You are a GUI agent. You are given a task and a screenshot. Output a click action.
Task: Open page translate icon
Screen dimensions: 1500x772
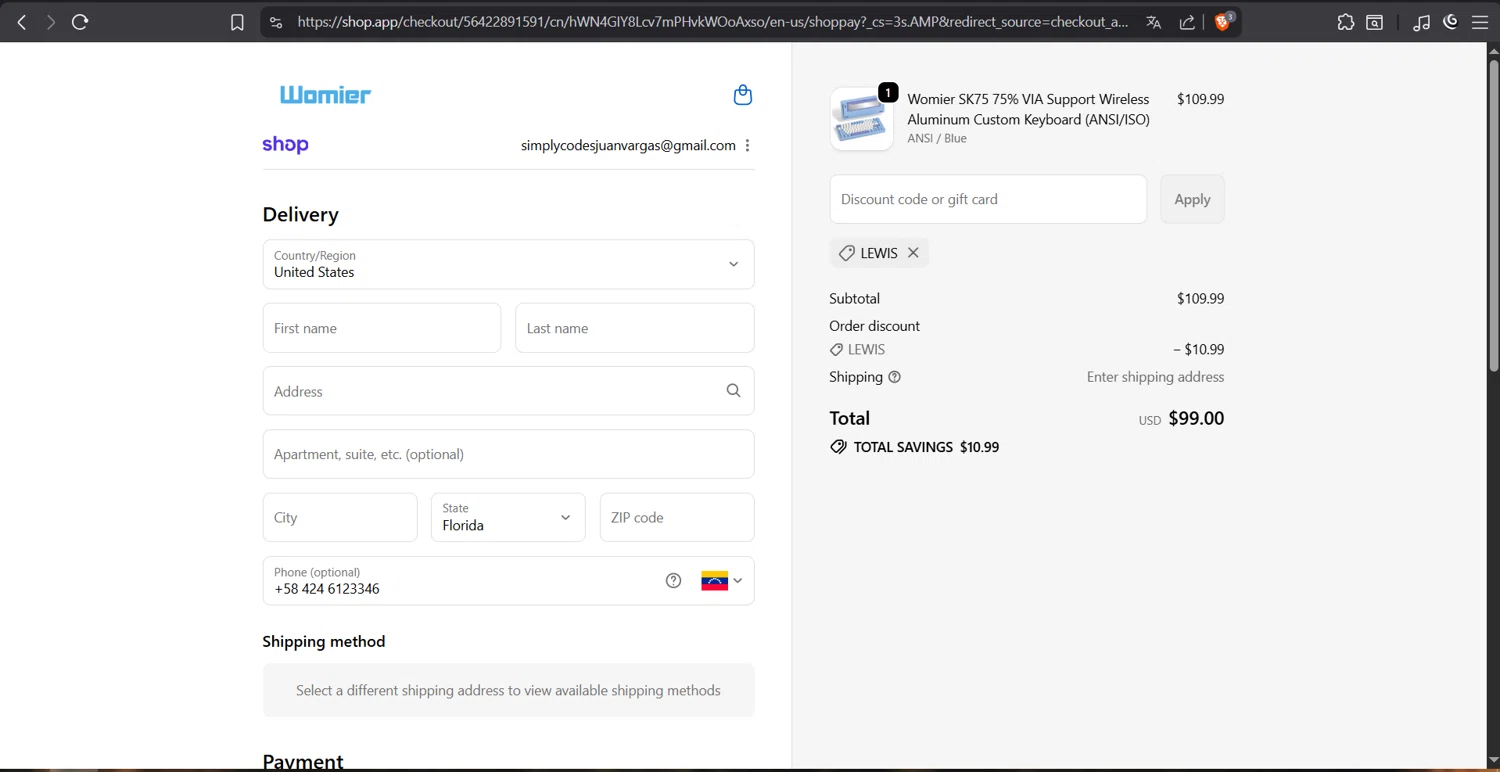(x=1153, y=22)
